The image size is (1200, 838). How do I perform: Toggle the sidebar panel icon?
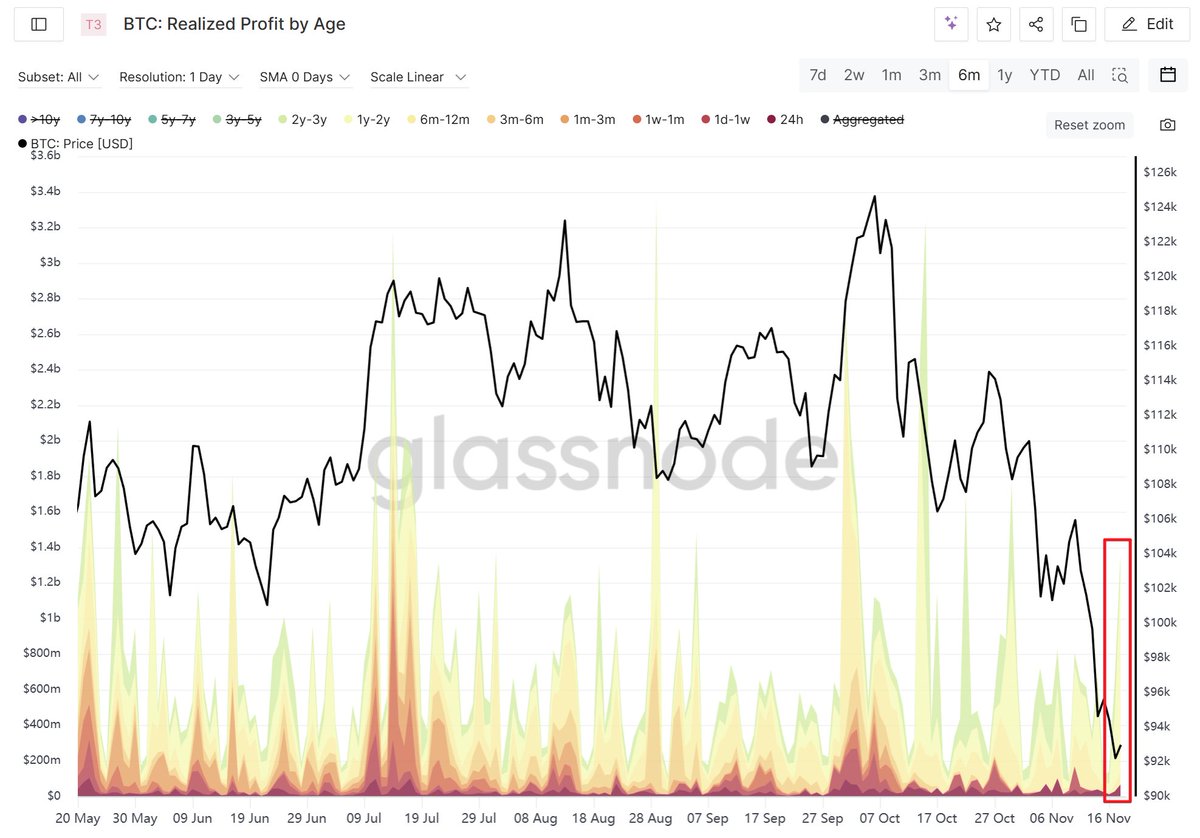coord(39,24)
